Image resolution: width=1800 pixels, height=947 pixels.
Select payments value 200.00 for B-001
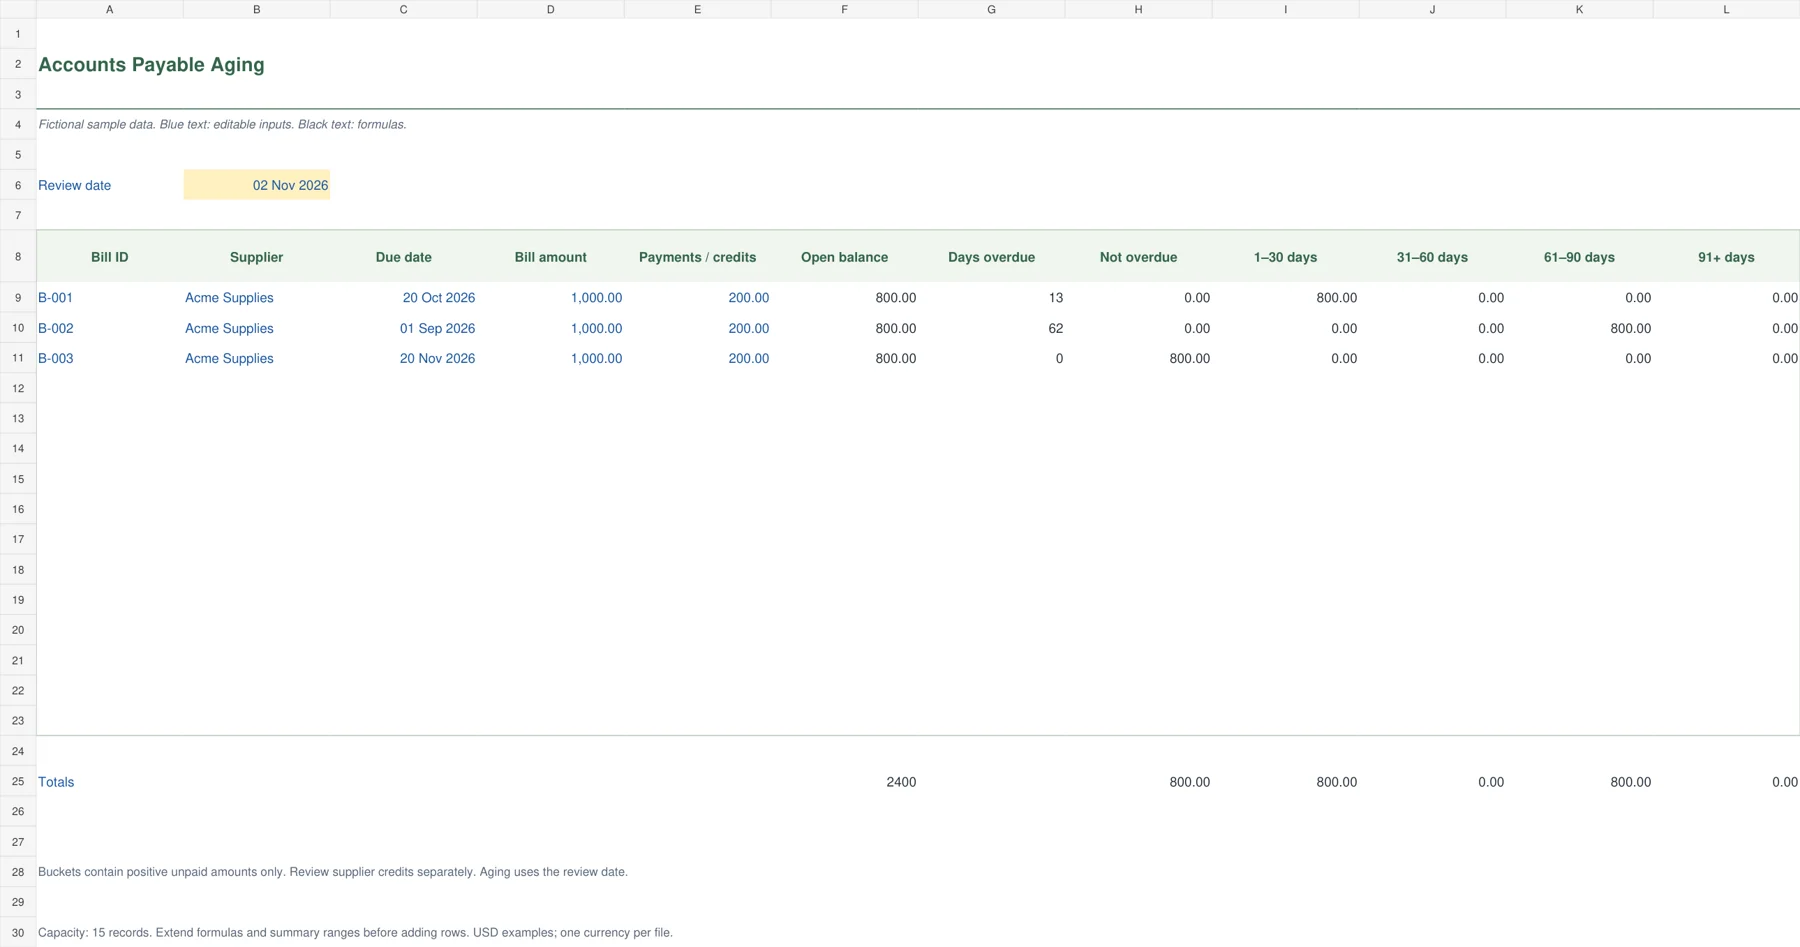pos(697,298)
